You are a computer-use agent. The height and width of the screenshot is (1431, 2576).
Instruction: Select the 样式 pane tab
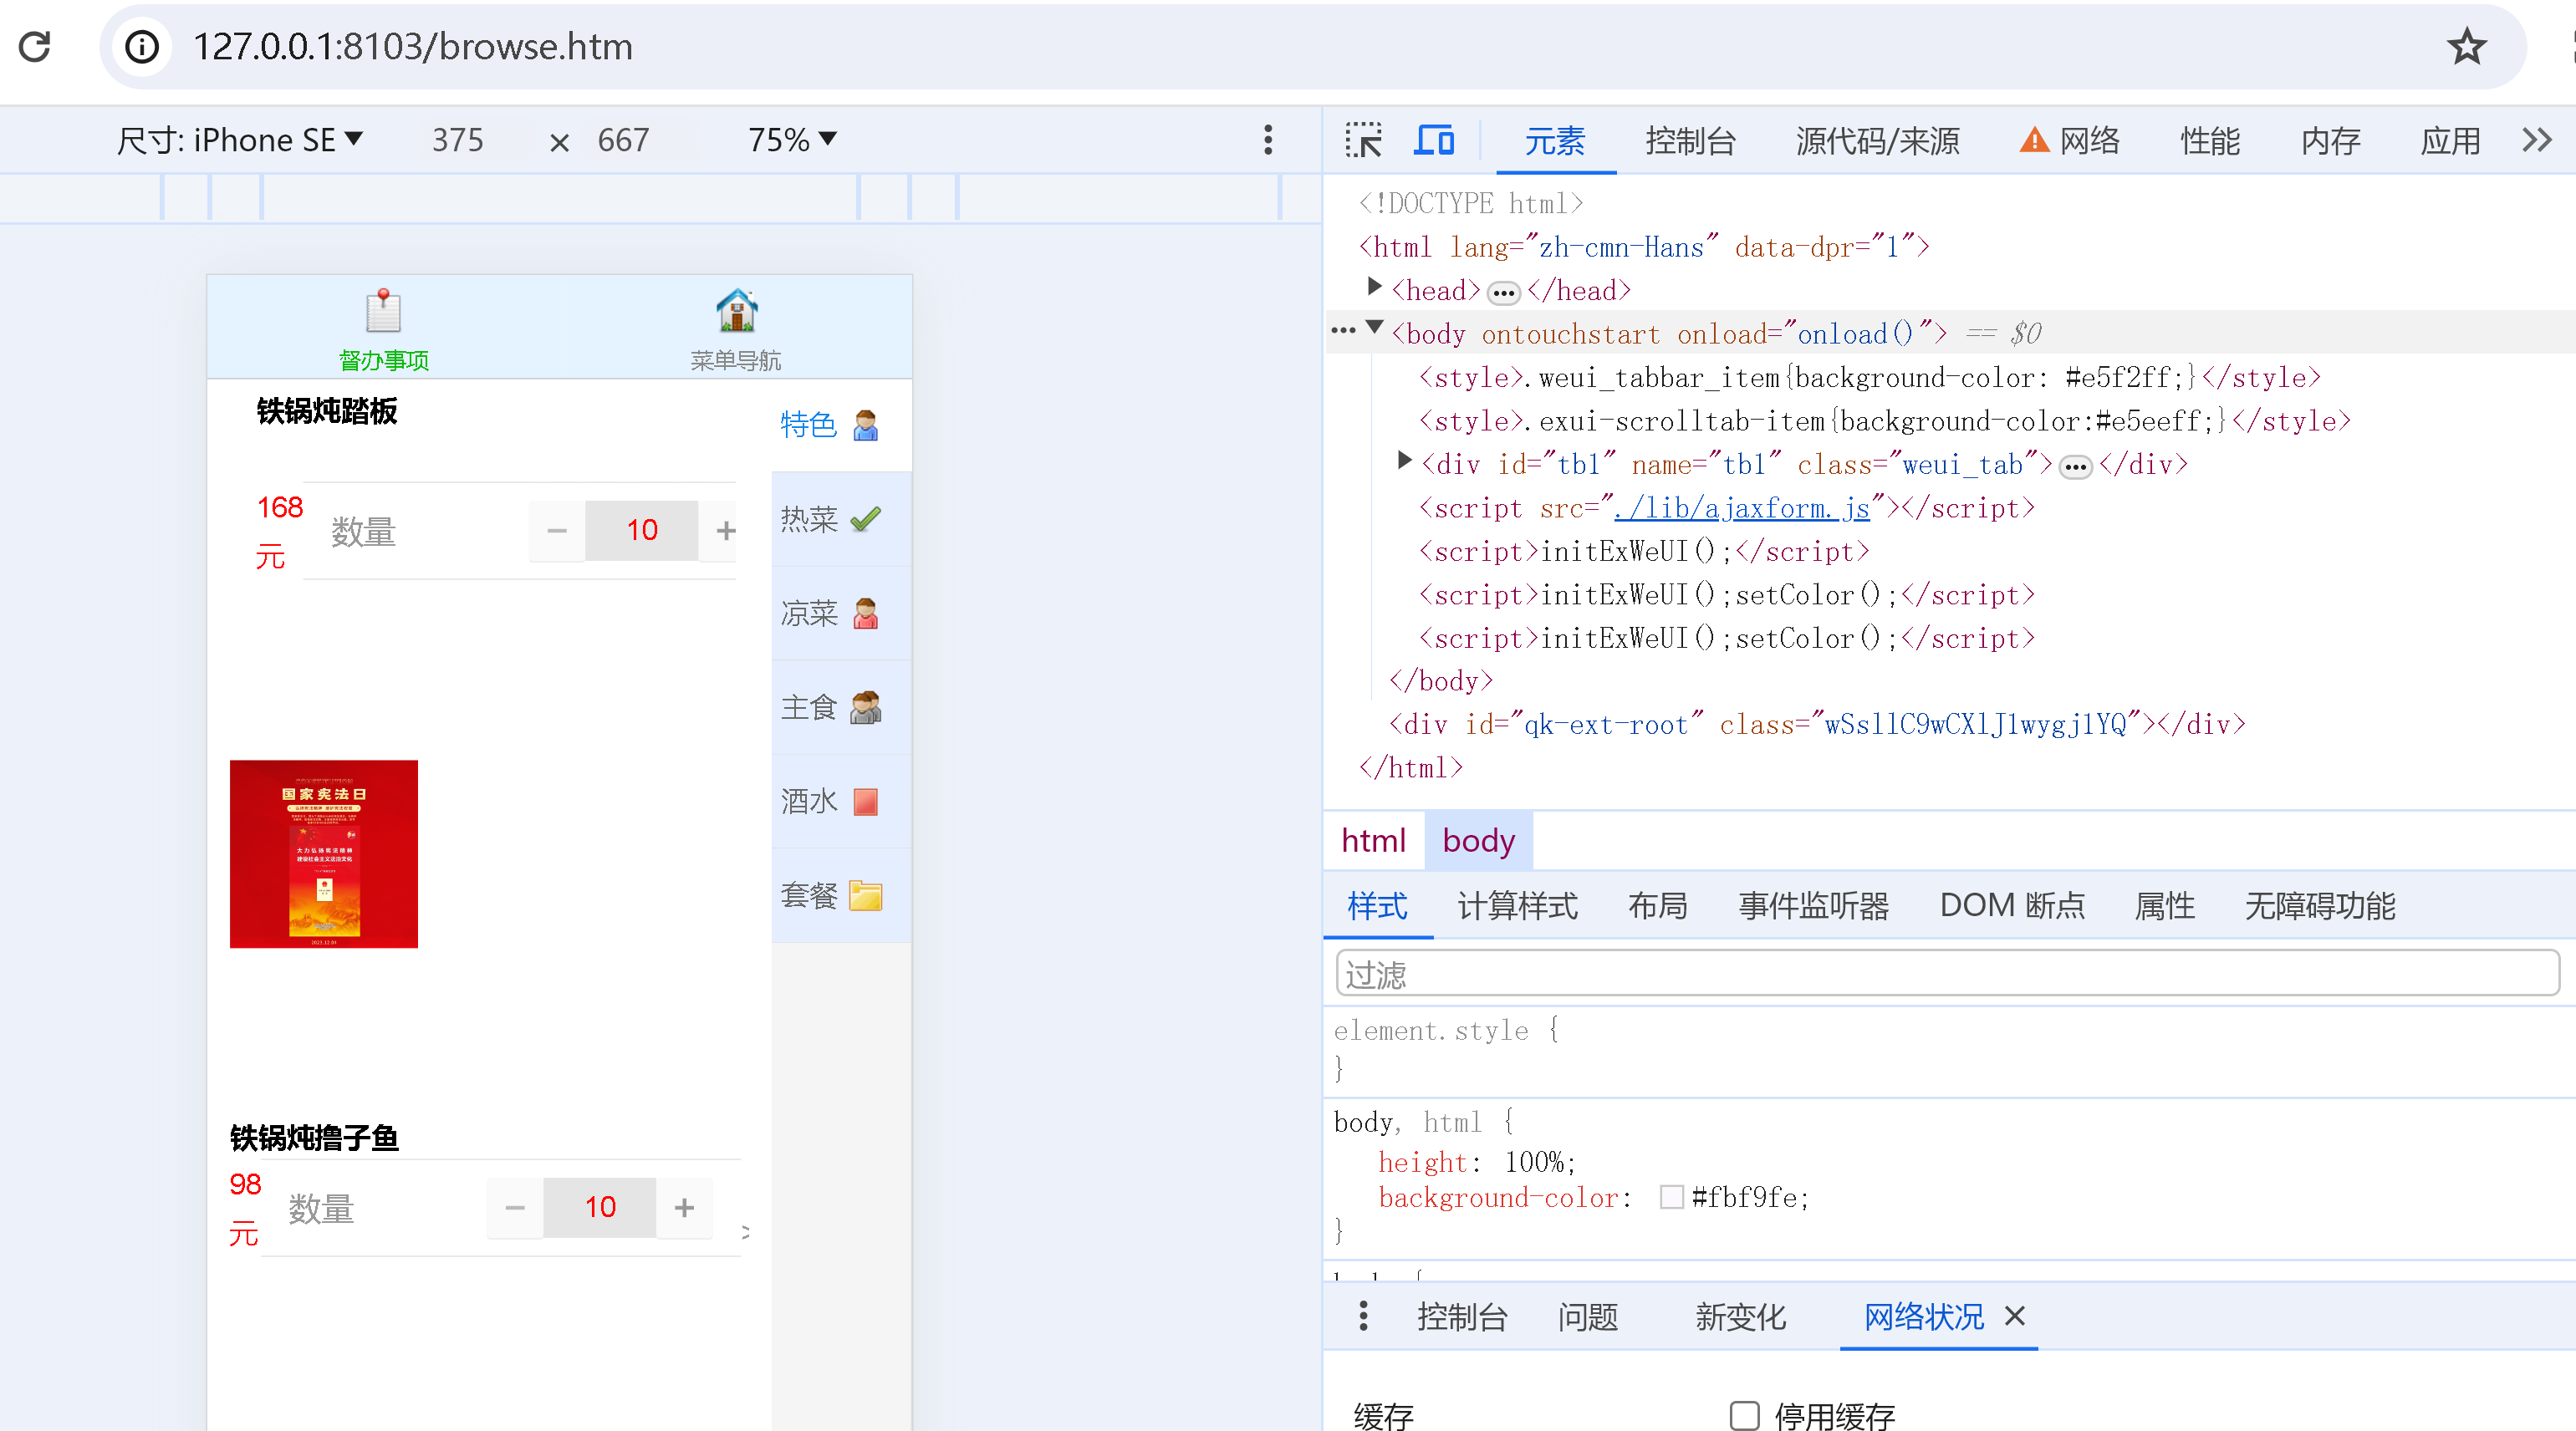click(1377, 906)
